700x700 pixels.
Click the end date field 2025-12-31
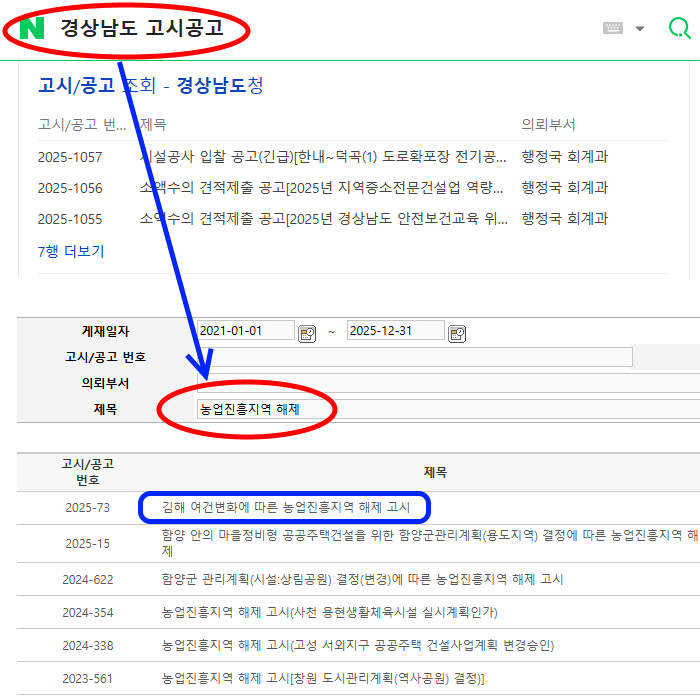tap(393, 331)
